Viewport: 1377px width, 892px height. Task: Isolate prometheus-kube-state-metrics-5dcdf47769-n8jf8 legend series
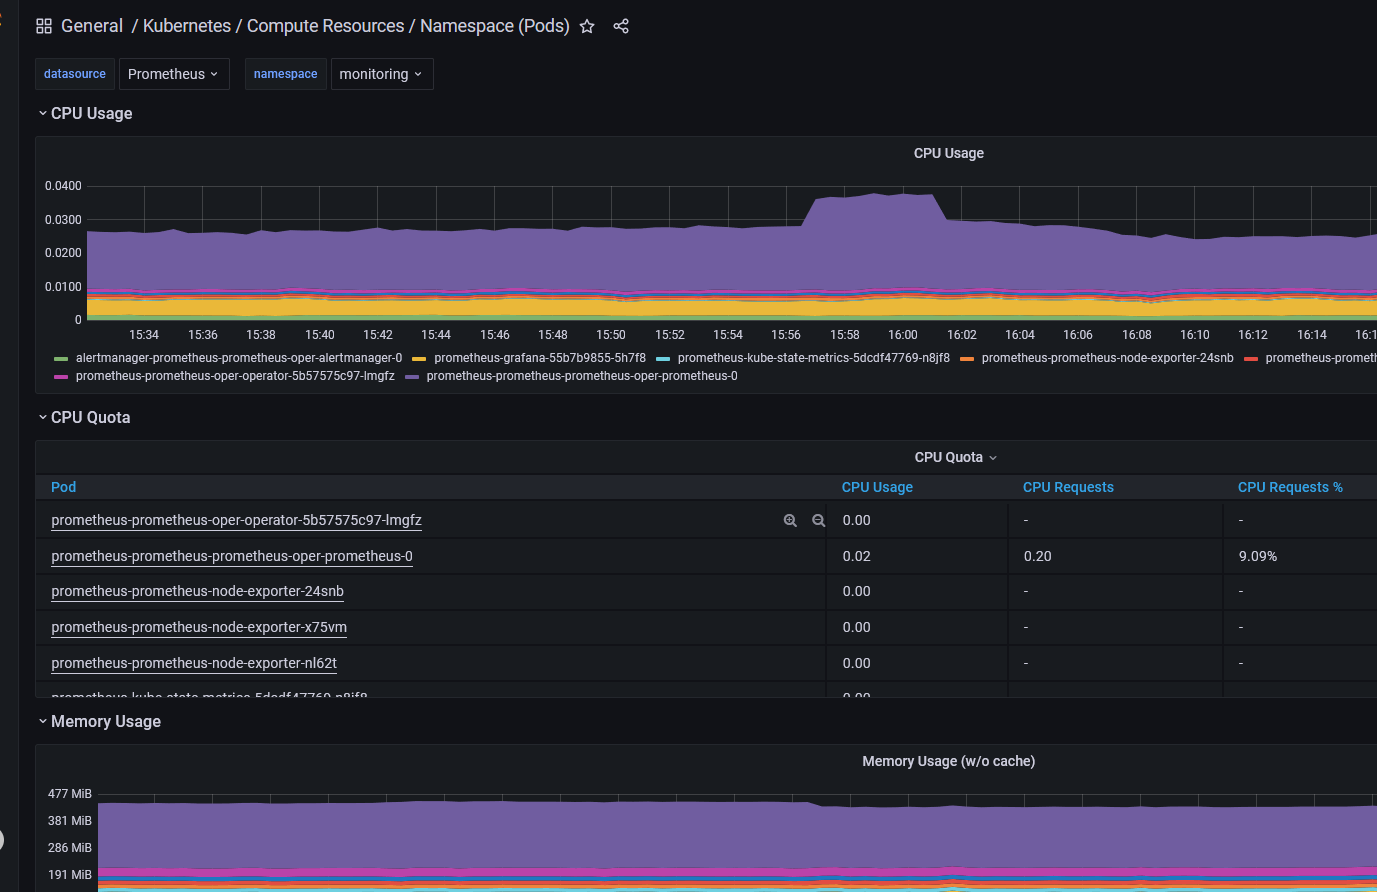pyautogui.click(x=814, y=358)
